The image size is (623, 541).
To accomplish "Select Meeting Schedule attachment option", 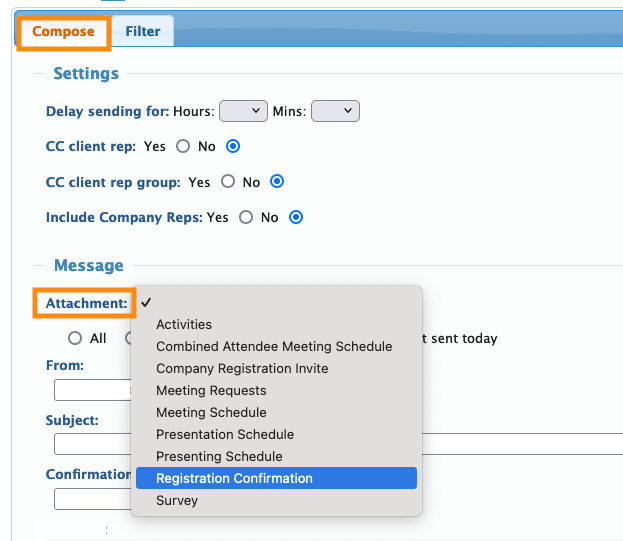I will pos(211,412).
